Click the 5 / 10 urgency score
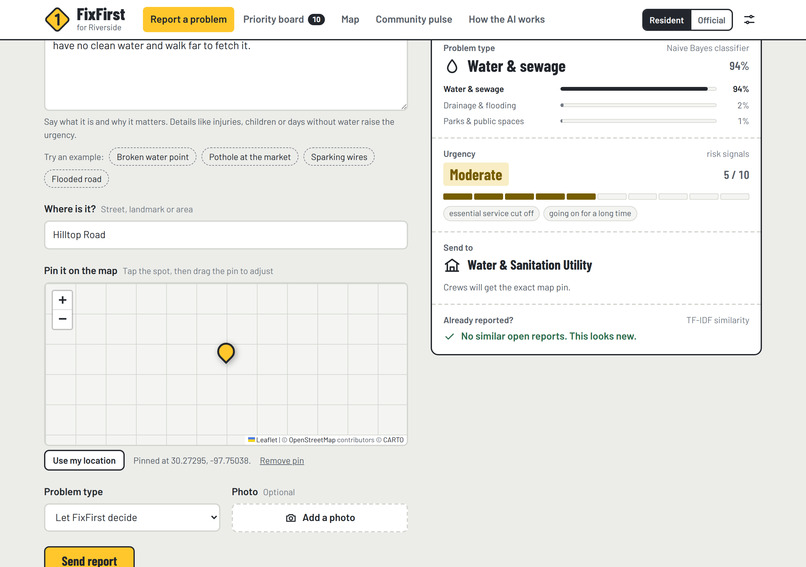The width and height of the screenshot is (806, 567). pyautogui.click(x=736, y=175)
